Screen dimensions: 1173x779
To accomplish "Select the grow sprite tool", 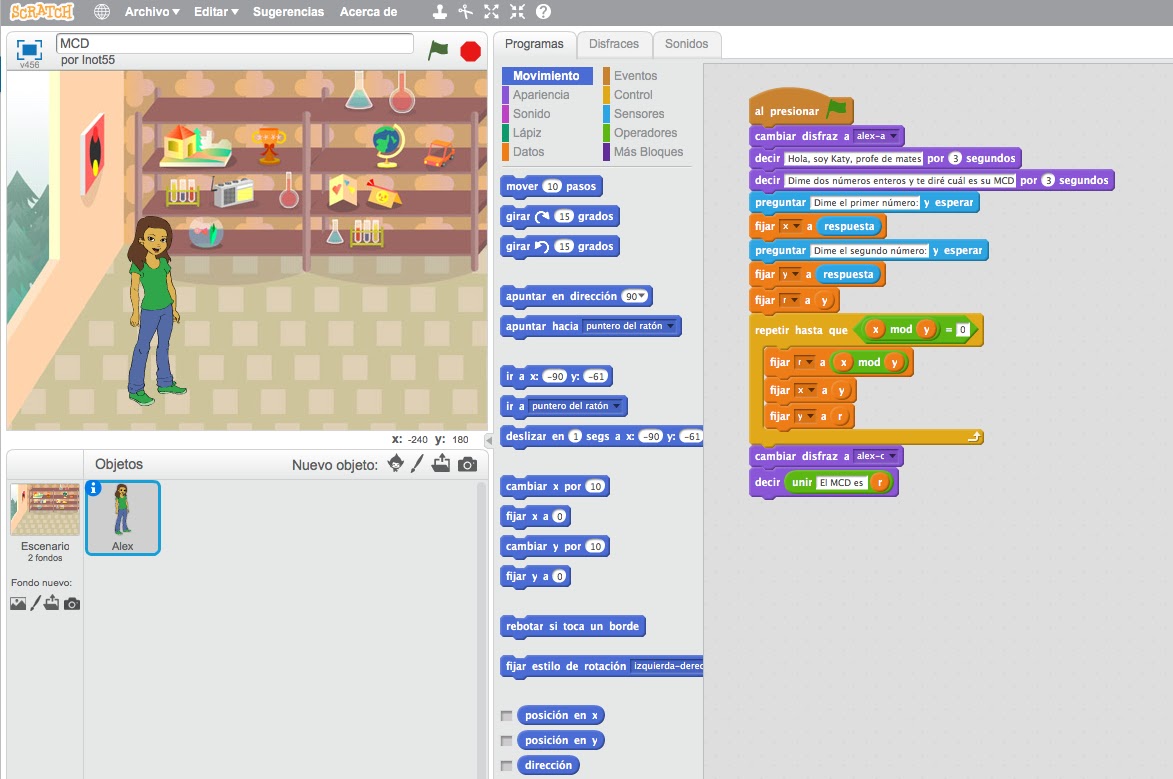I will click(x=490, y=13).
